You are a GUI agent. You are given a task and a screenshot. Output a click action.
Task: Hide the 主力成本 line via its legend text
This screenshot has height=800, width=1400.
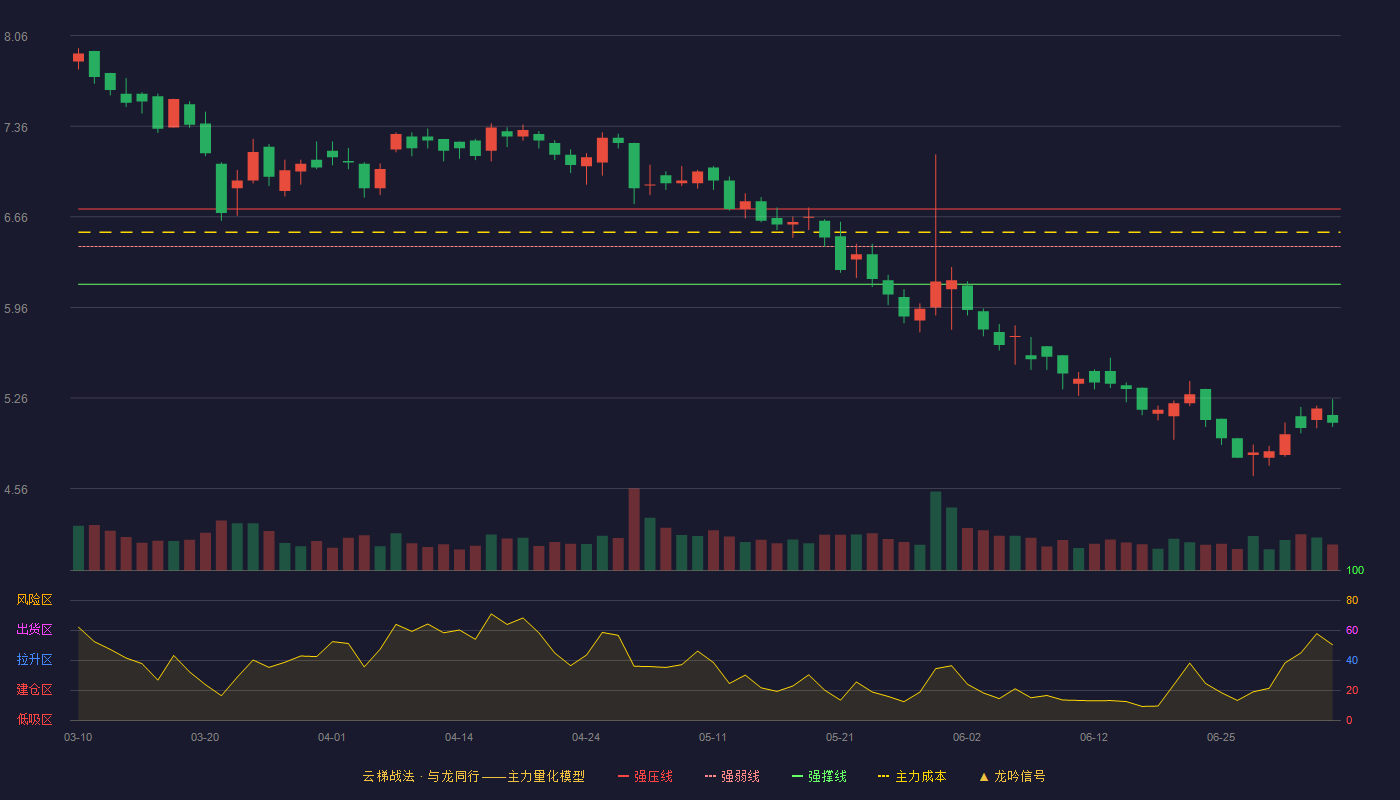(x=921, y=776)
